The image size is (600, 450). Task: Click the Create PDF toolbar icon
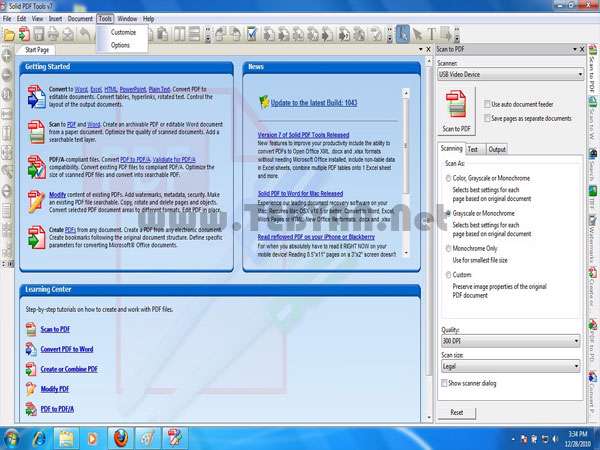pos(24,34)
